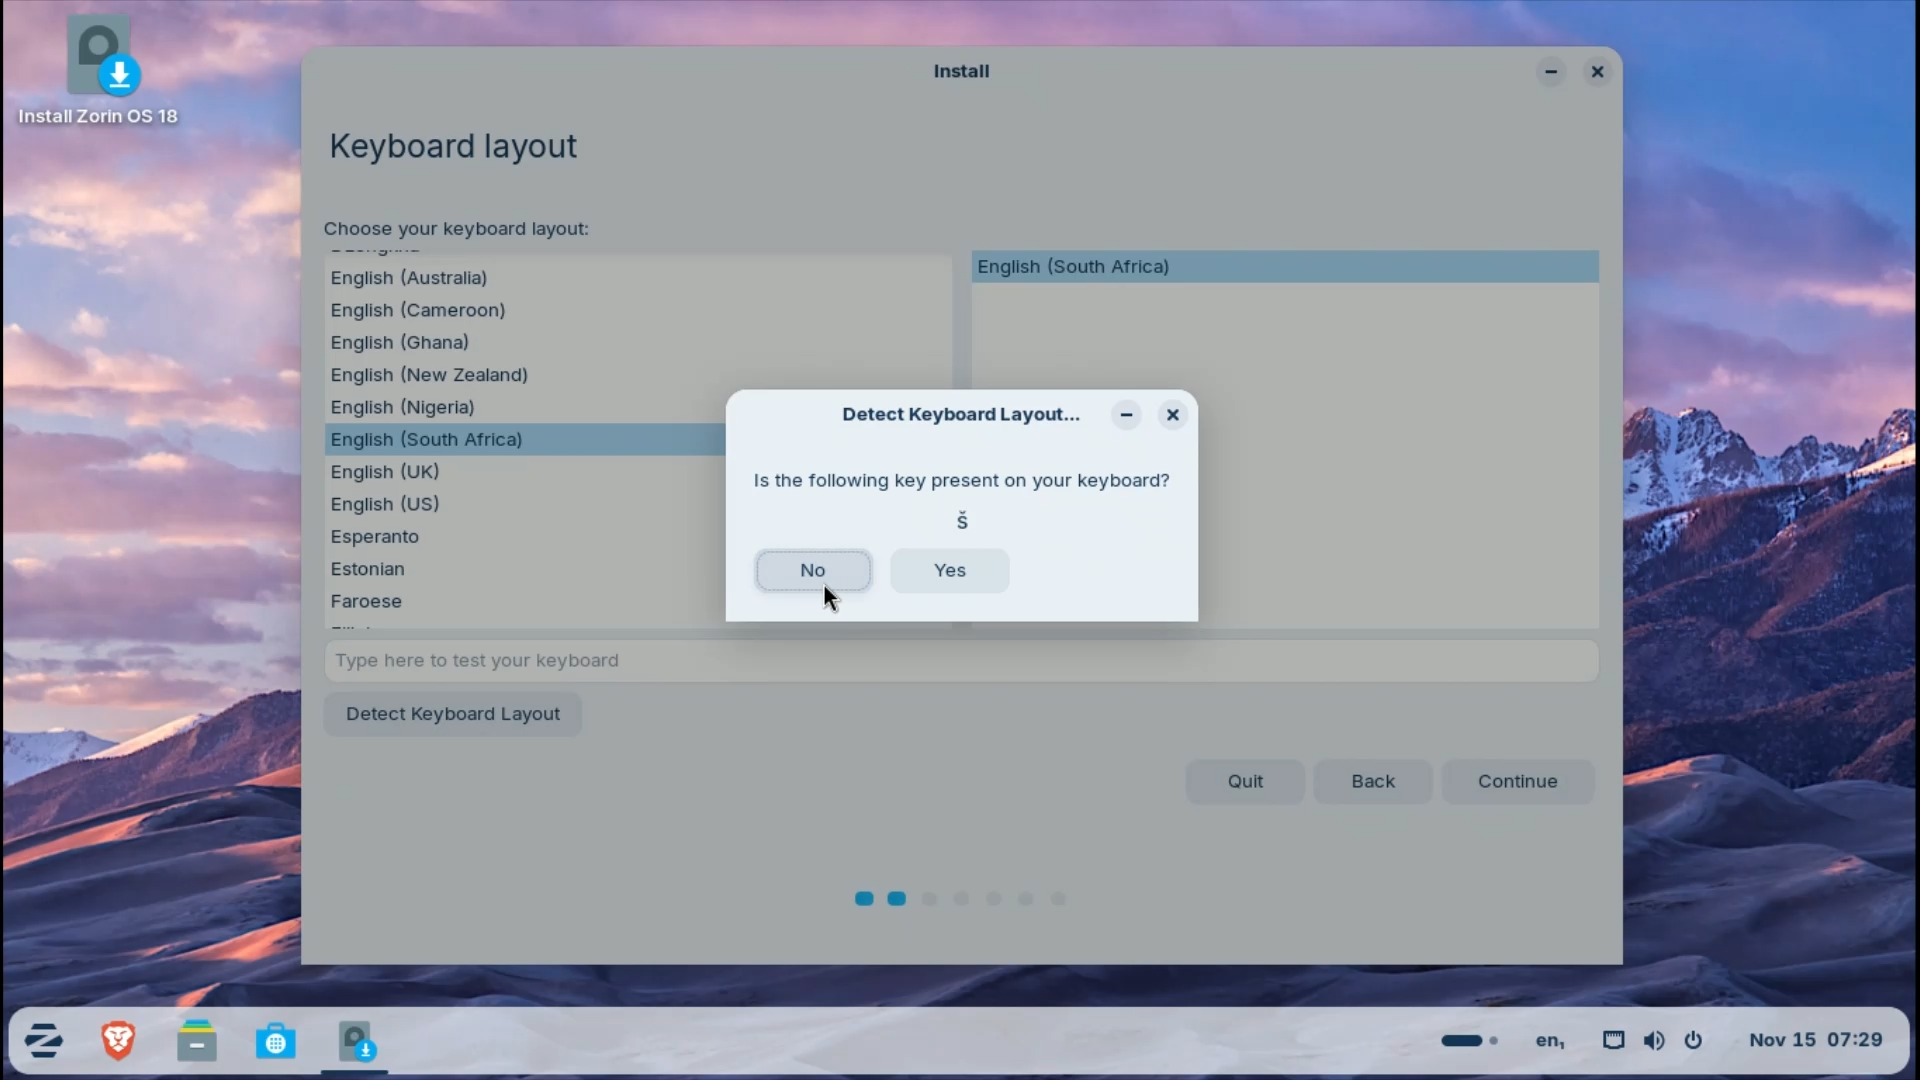Select English (UK) in the layout list

385,472
